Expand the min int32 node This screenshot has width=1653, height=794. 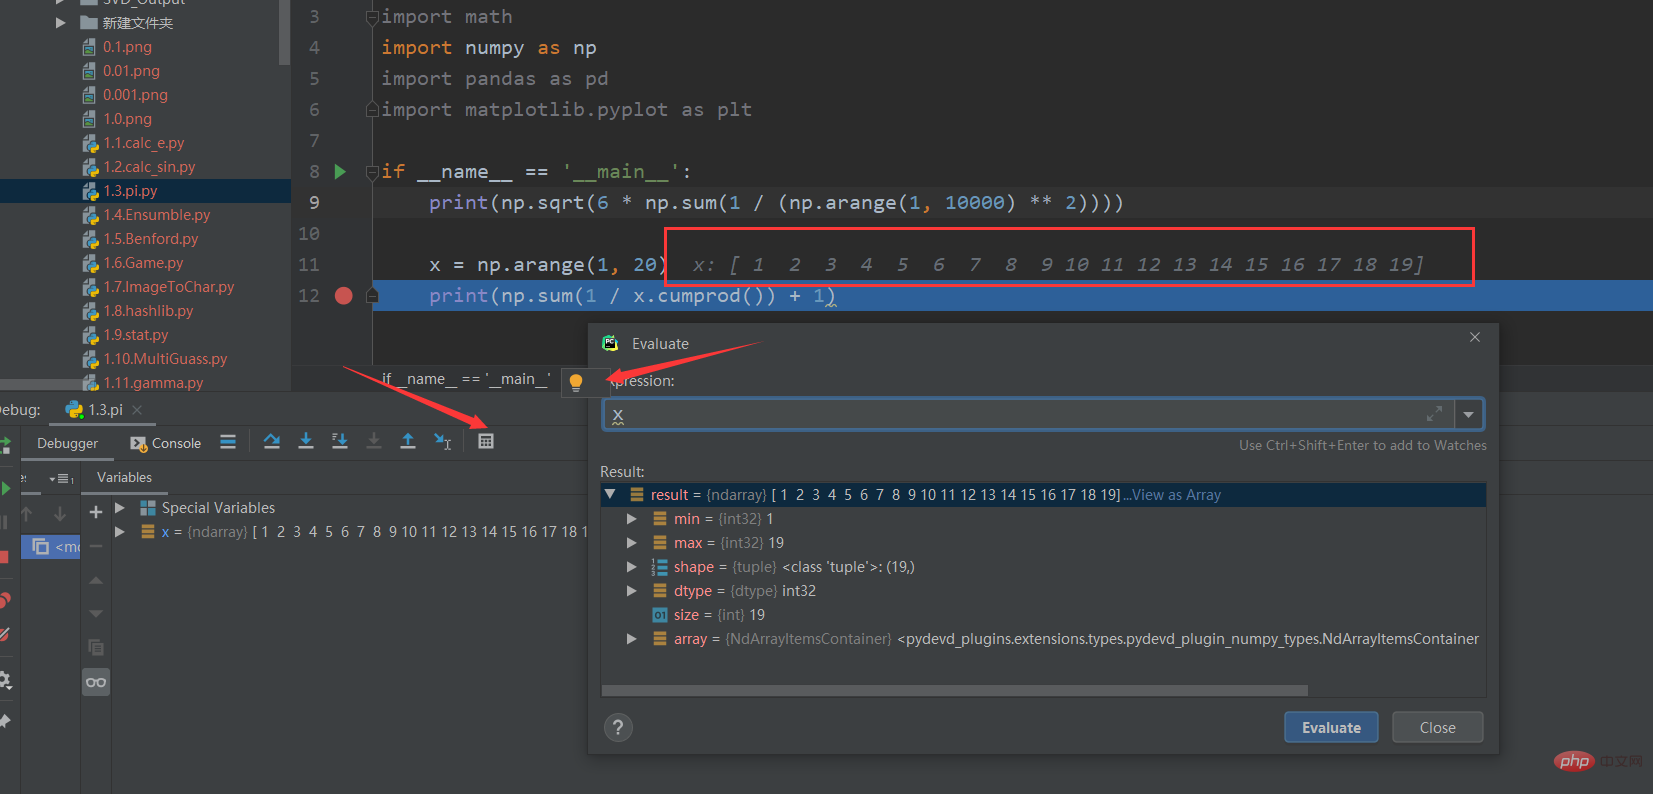point(631,518)
